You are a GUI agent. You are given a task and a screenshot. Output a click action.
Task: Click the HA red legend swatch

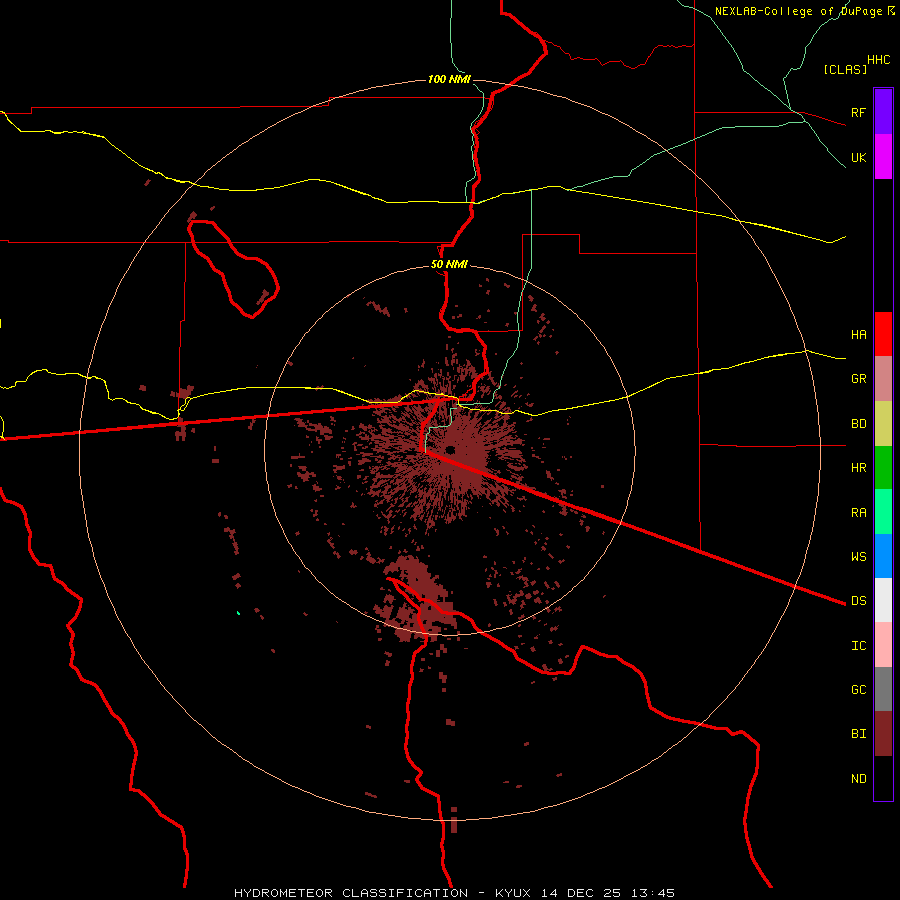click(x=883, y=334)
